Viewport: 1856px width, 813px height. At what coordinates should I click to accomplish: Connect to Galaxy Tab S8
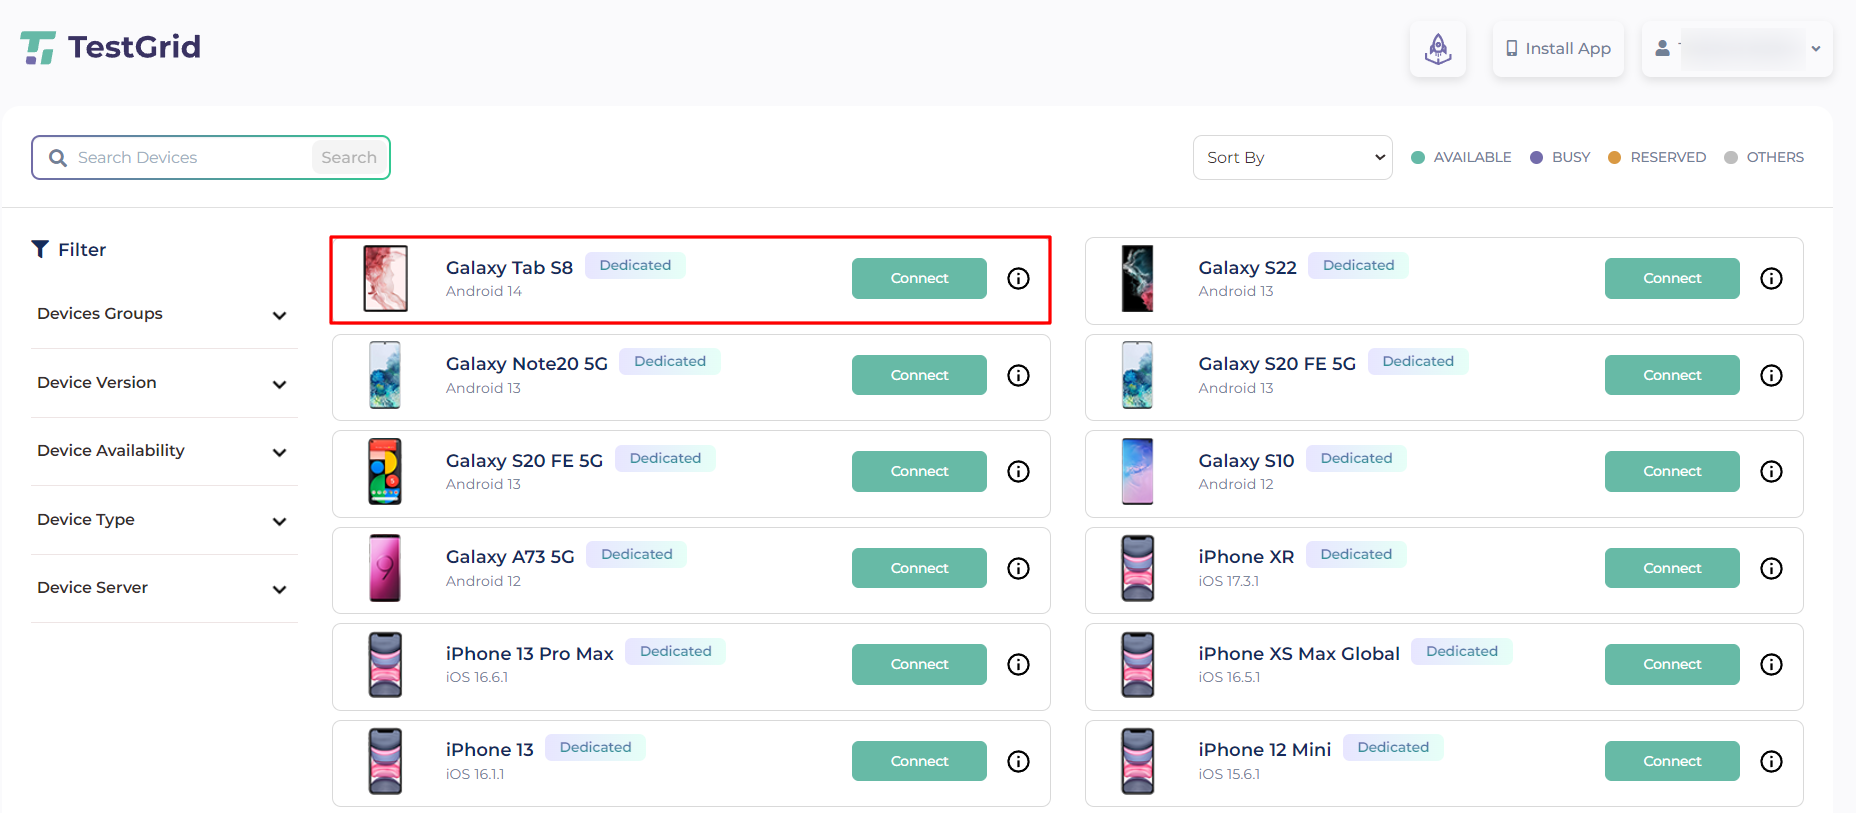coord(919,278)
